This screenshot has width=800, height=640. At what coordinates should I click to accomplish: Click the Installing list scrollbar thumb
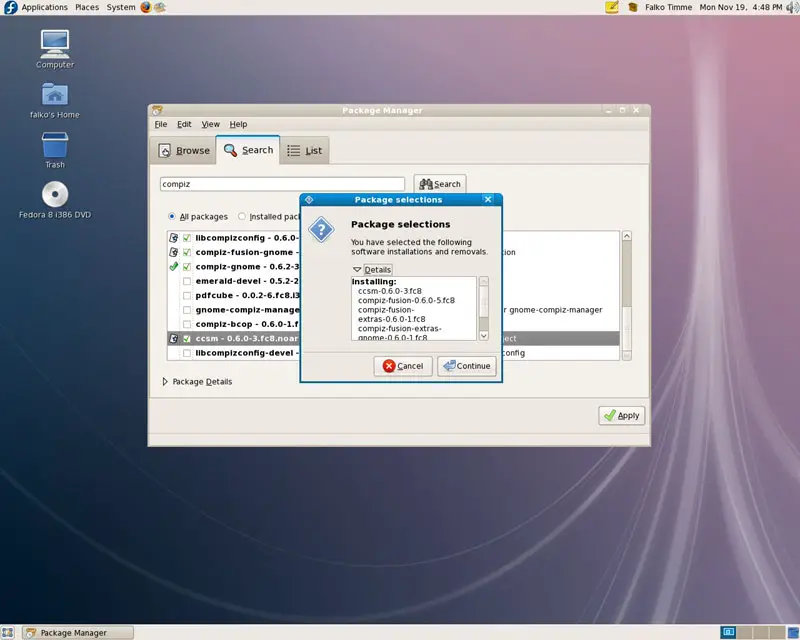(x=484, y=302)
